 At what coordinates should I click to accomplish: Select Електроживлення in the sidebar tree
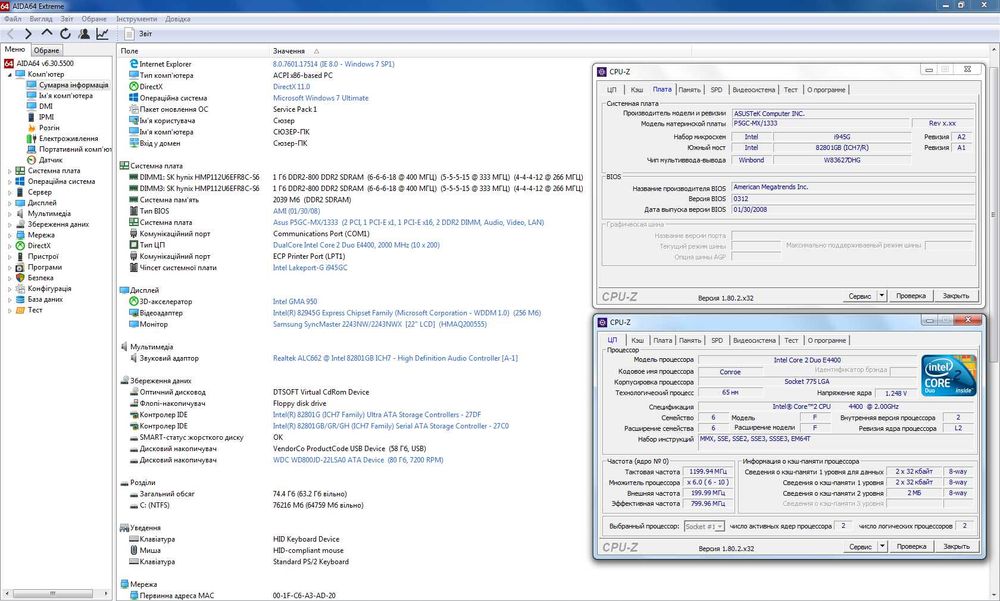(x=68, y=138)
